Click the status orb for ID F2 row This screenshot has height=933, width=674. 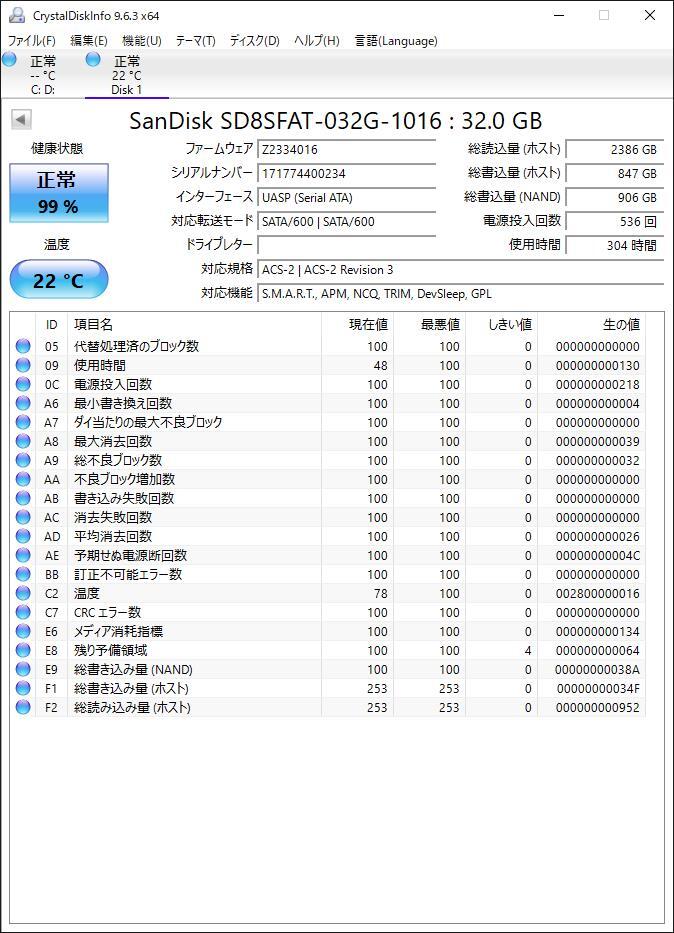pos(23,707)
